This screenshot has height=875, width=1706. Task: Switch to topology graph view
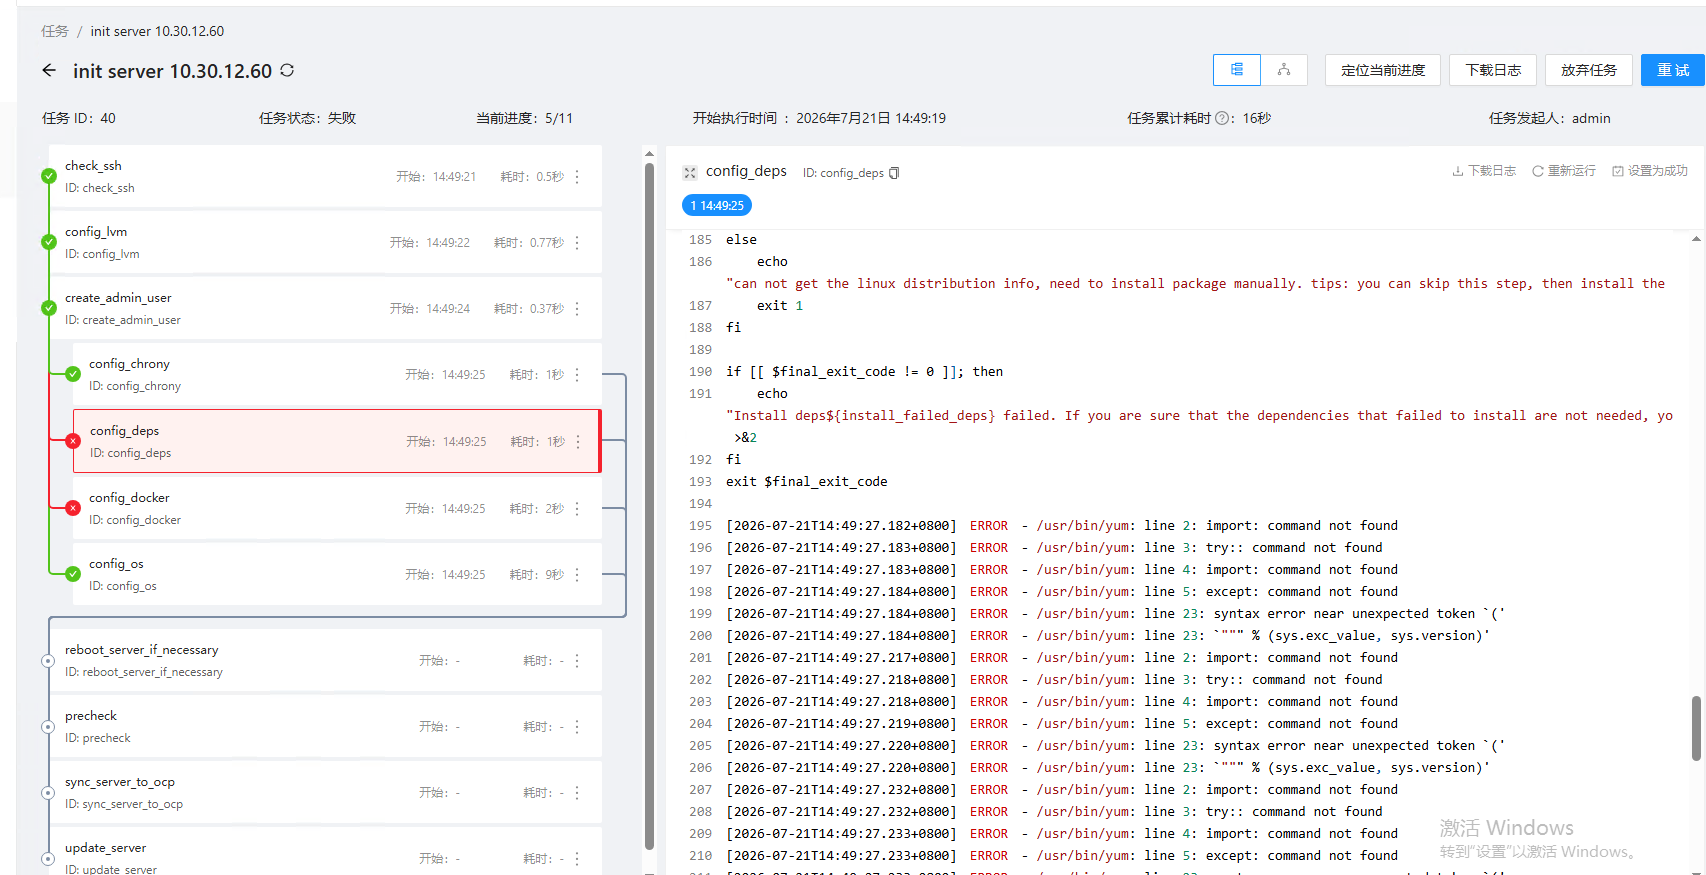click(1284, 70)
